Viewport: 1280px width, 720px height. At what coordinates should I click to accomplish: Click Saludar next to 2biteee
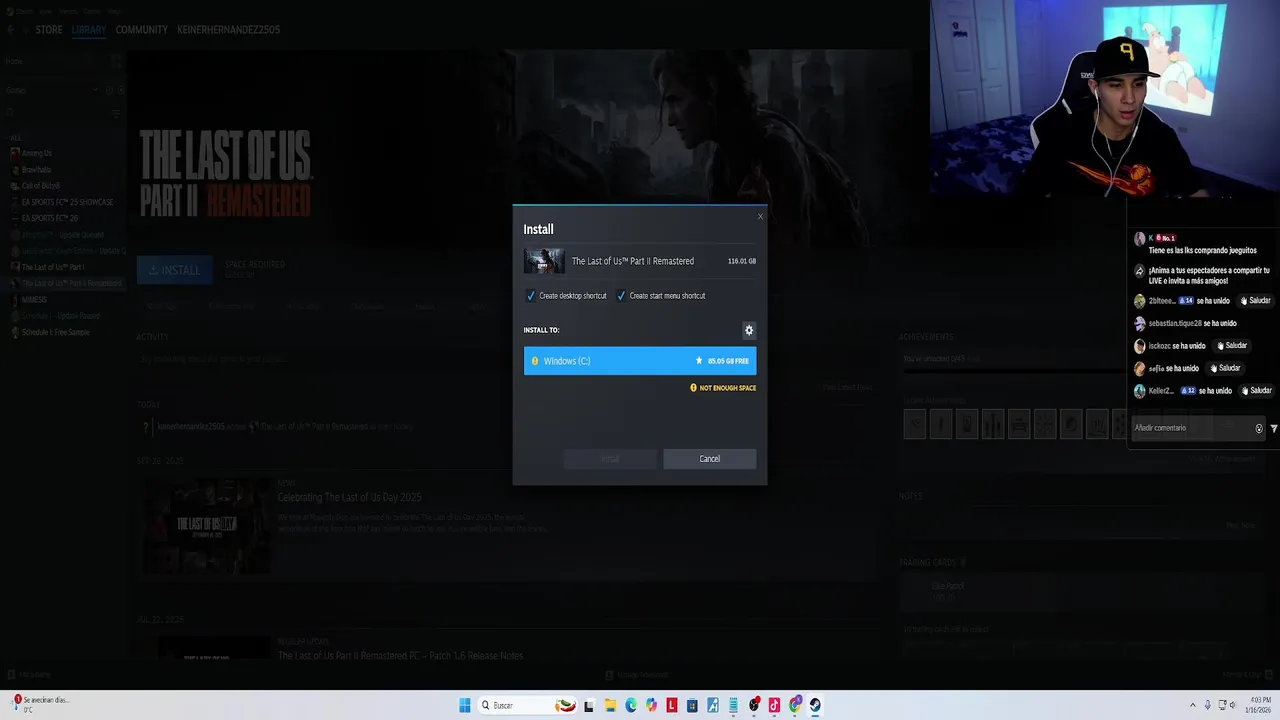[x=1256, y=301]
